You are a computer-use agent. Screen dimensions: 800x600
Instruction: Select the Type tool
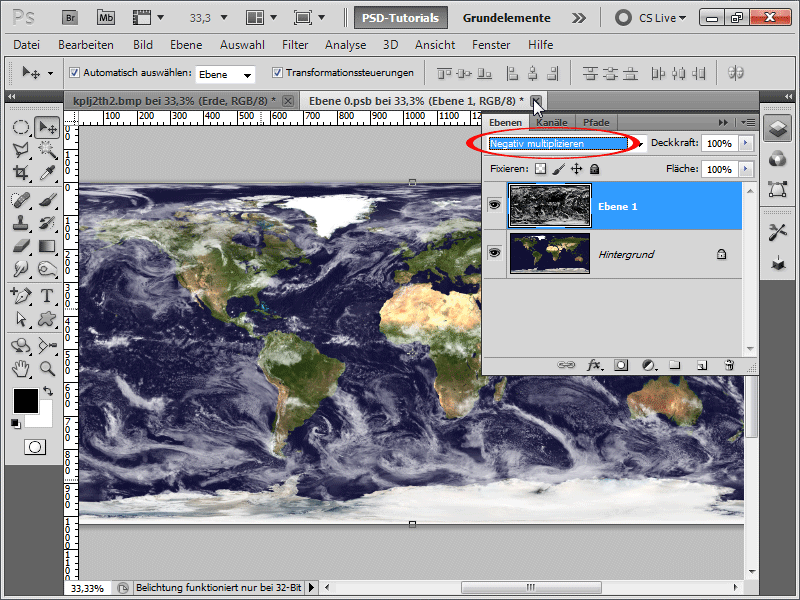47,295
